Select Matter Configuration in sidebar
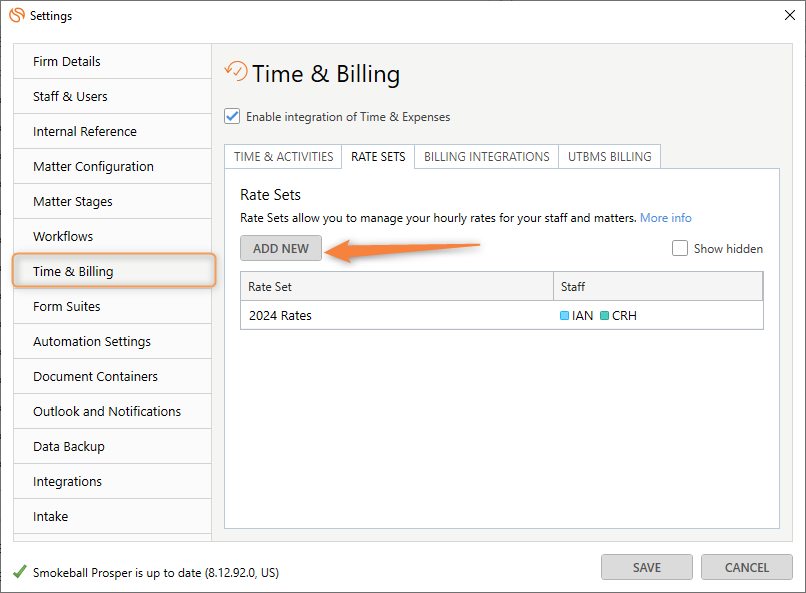The width and height of the screenshot is (806, 593). click(113, 166)
